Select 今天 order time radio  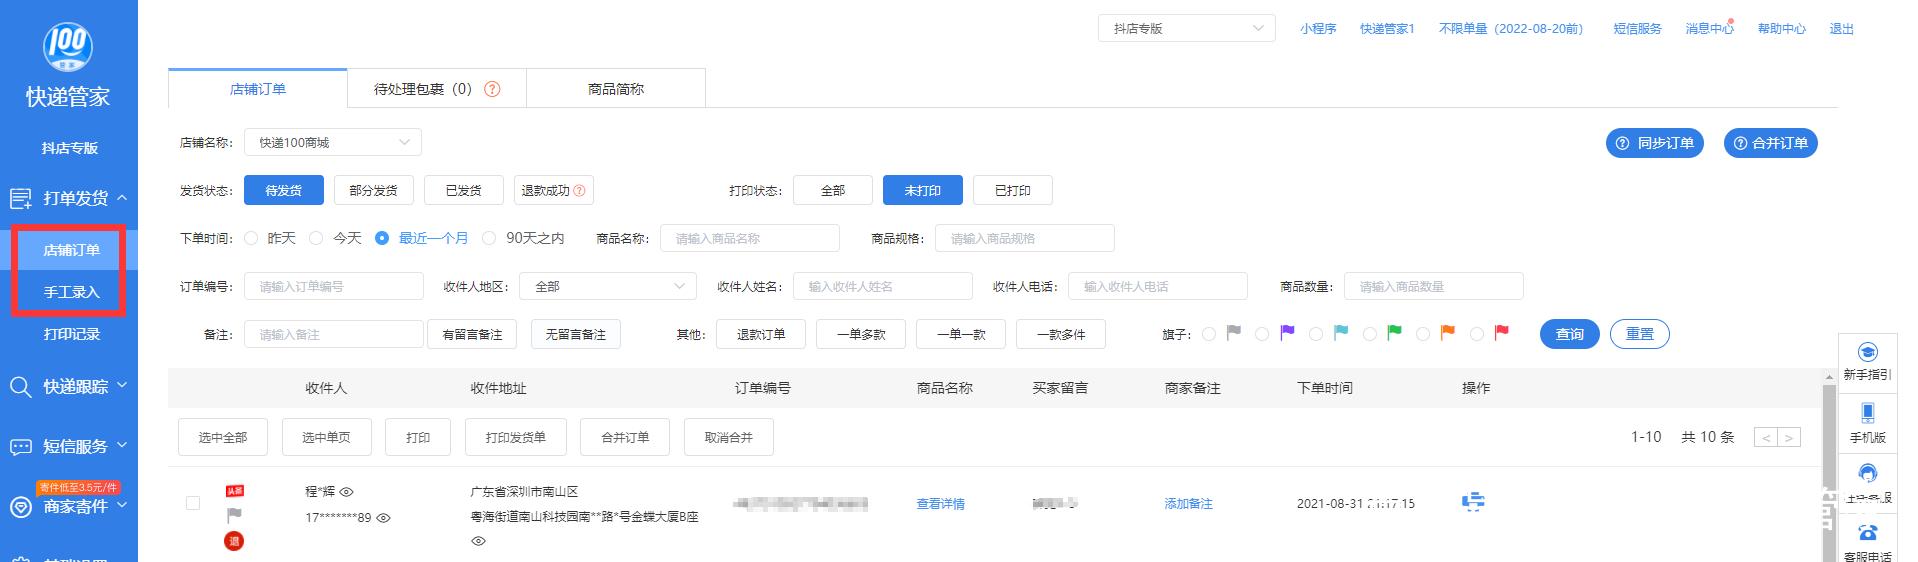click(316, 238)
